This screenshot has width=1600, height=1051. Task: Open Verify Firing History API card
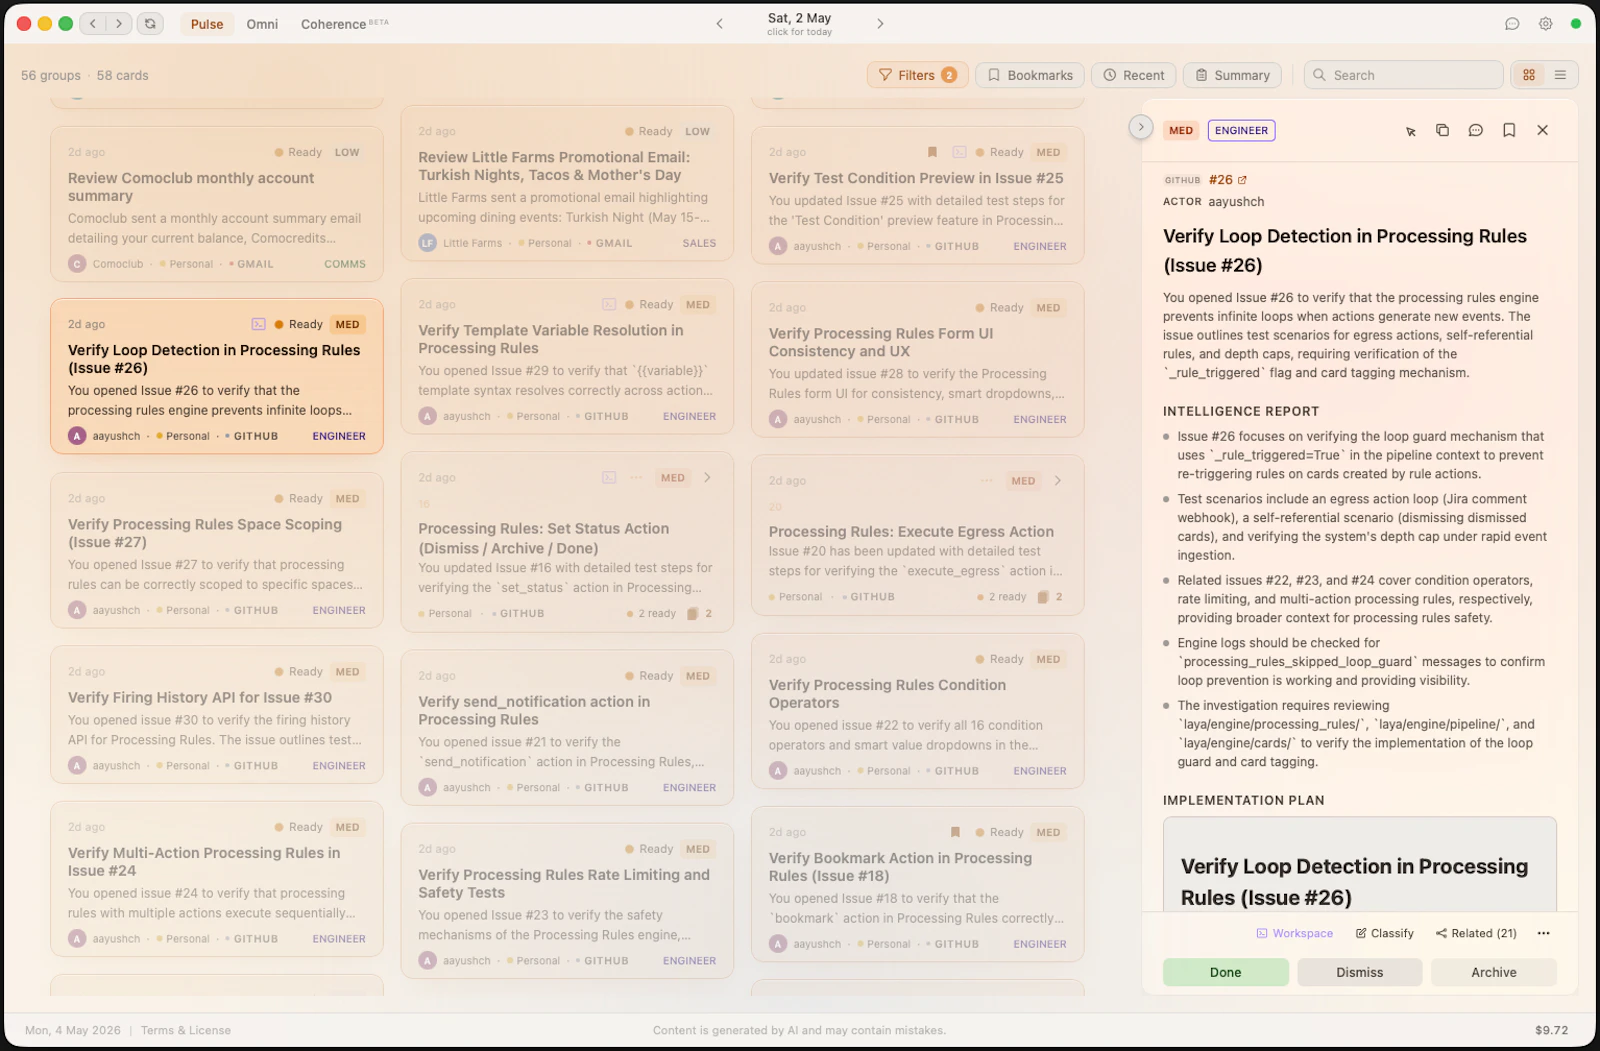[216, 715]
